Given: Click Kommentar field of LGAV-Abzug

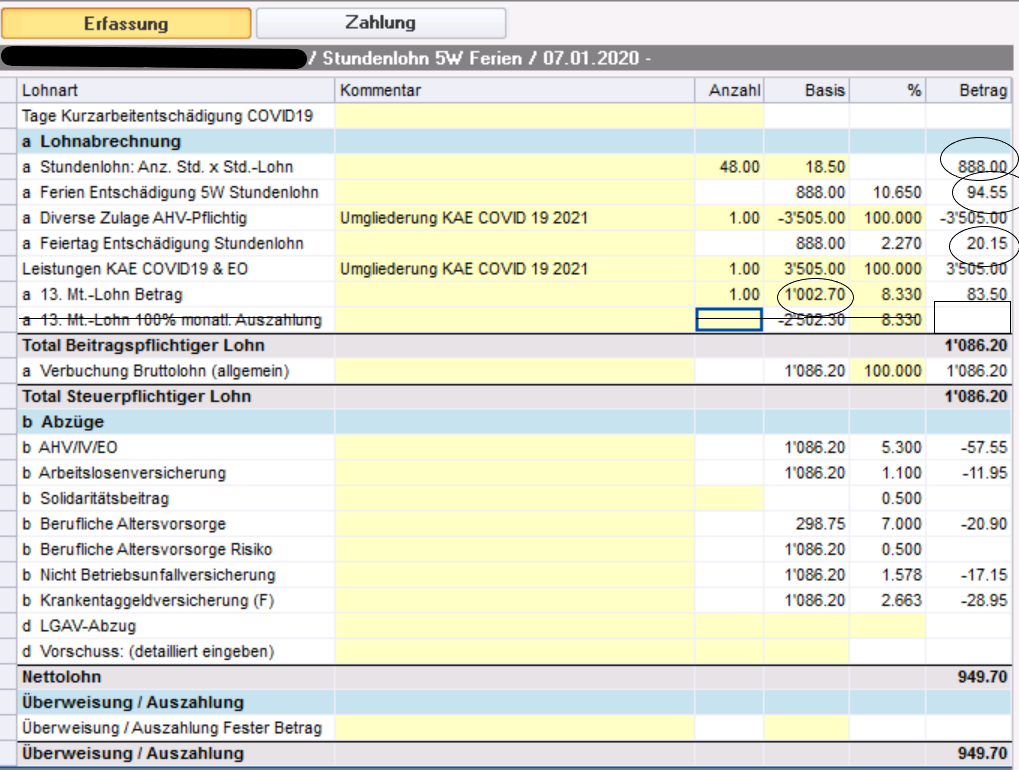Looking at the screenshot, I should click(x=515, y=626).
